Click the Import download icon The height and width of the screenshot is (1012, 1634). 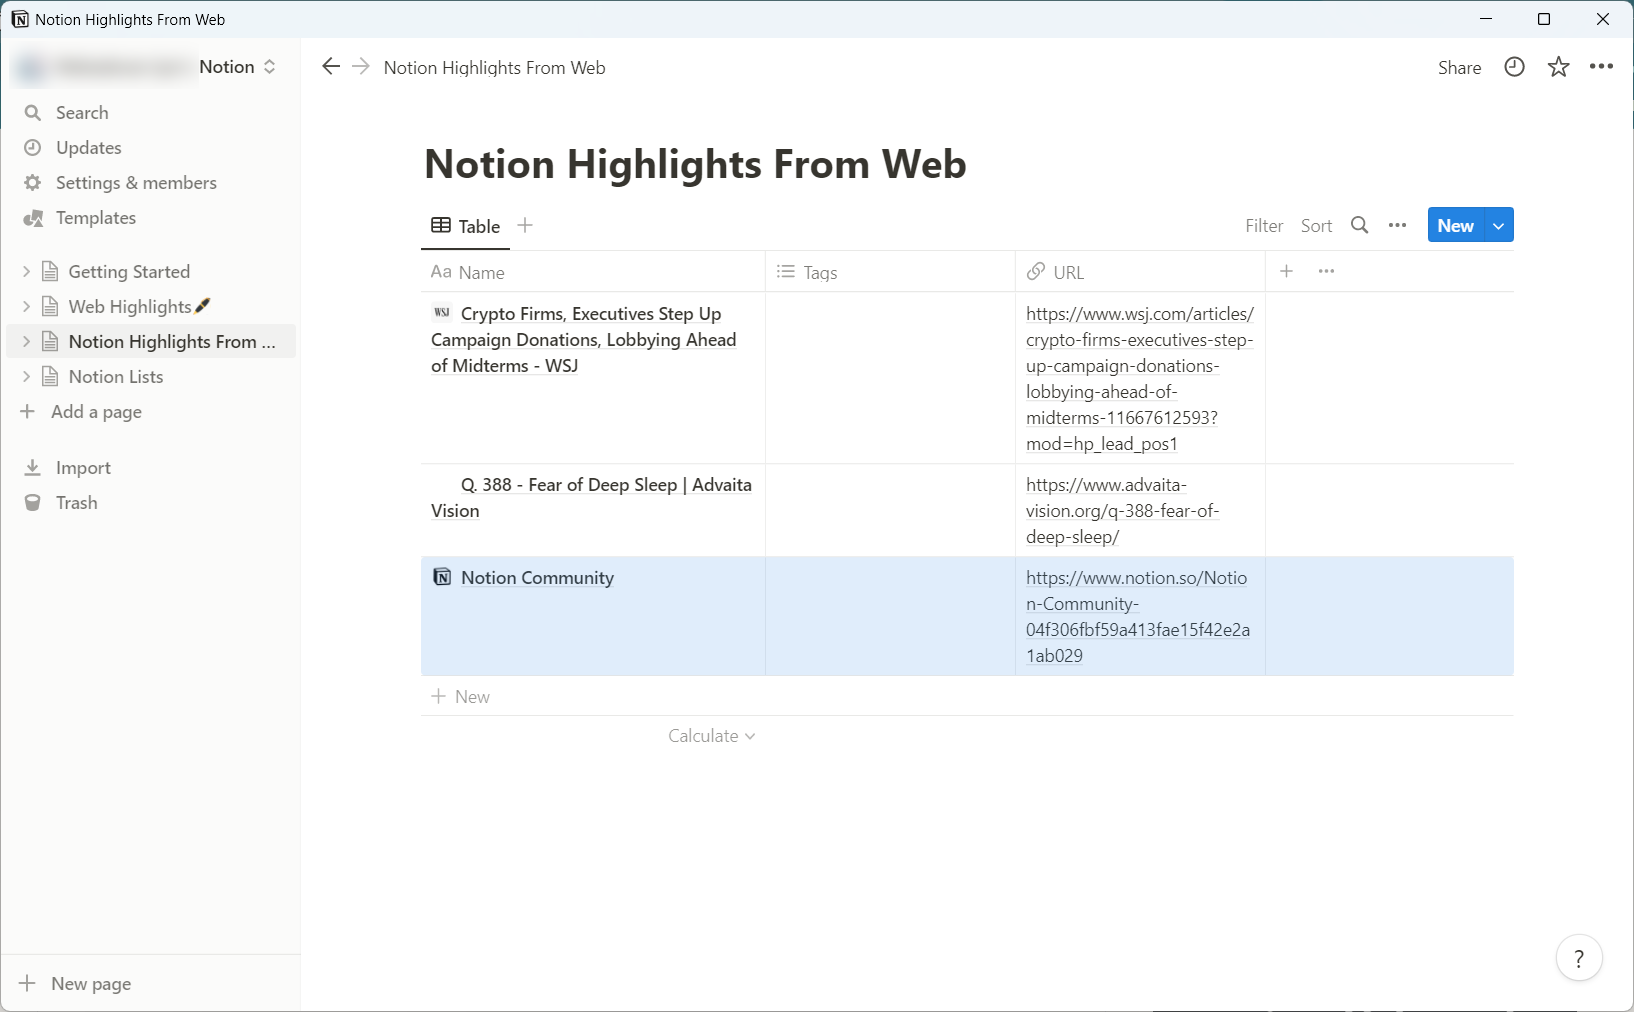(x=33, y=468)
